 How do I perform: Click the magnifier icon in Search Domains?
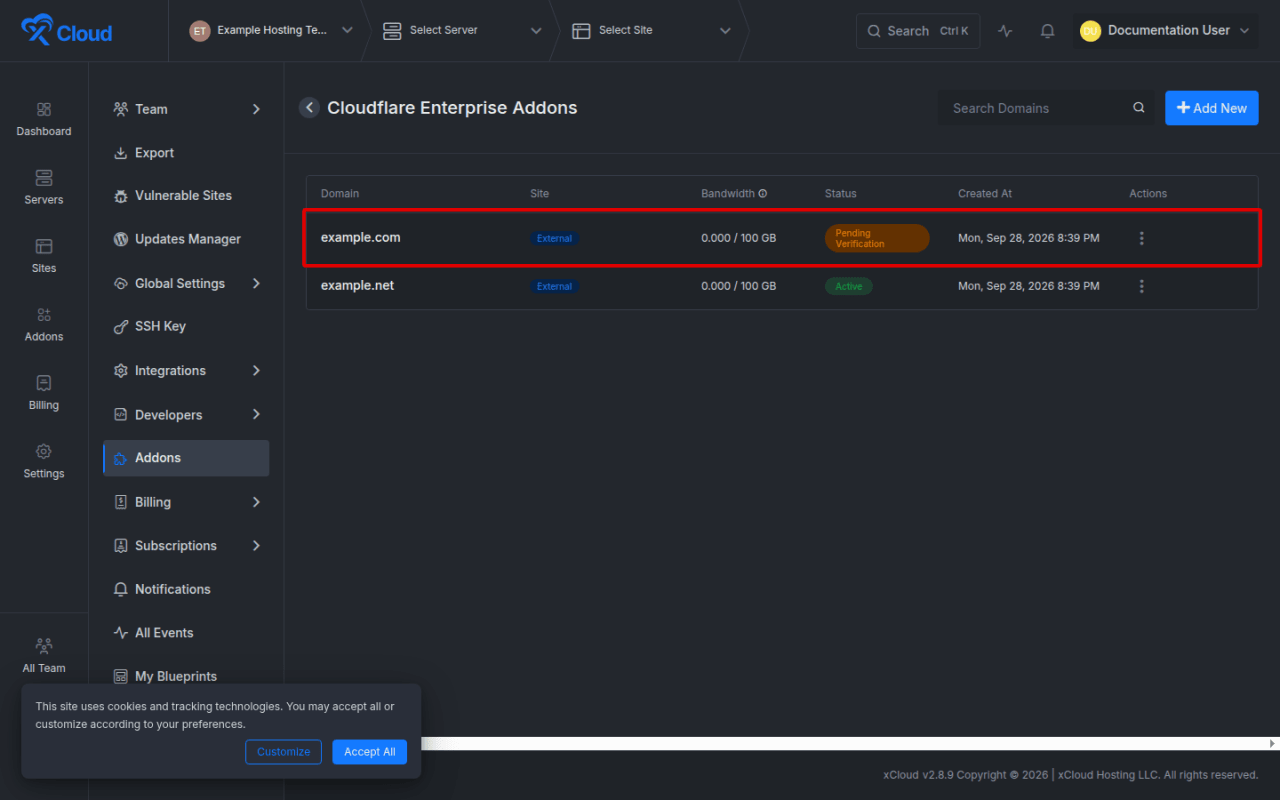click(x=1138, y=108)
